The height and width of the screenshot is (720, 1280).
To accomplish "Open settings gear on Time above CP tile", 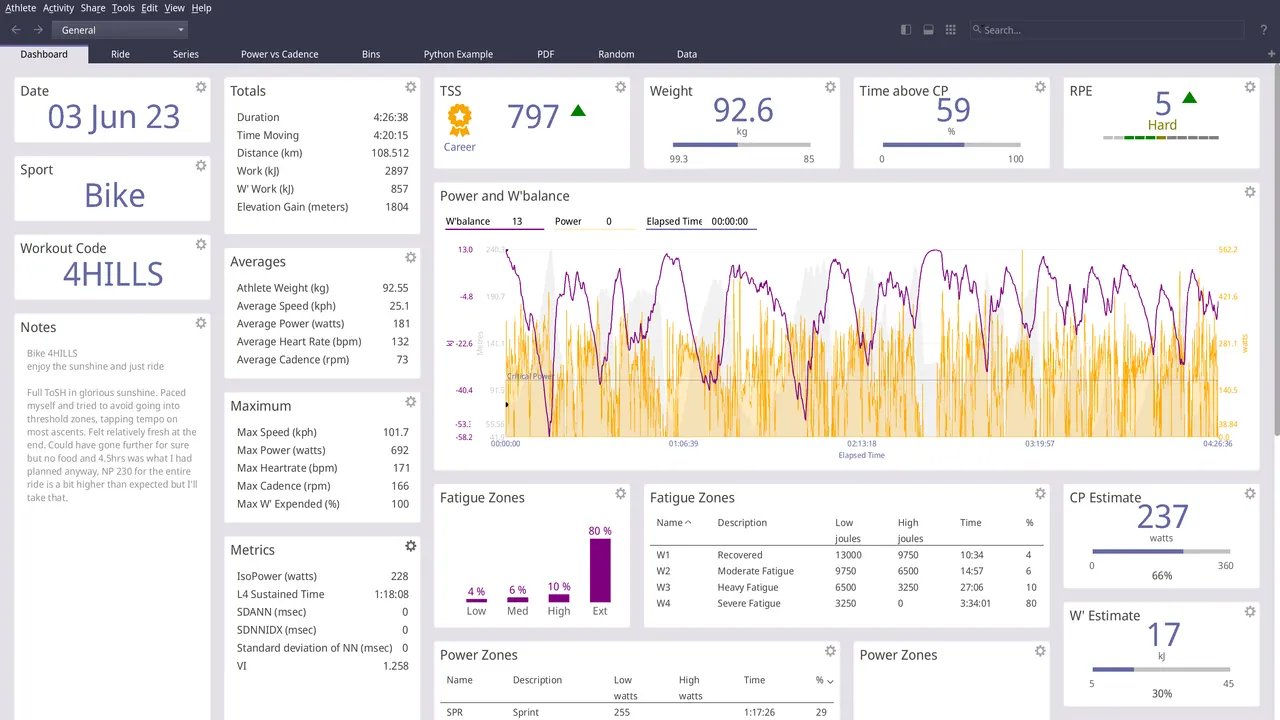I will tap(1040, 87).
